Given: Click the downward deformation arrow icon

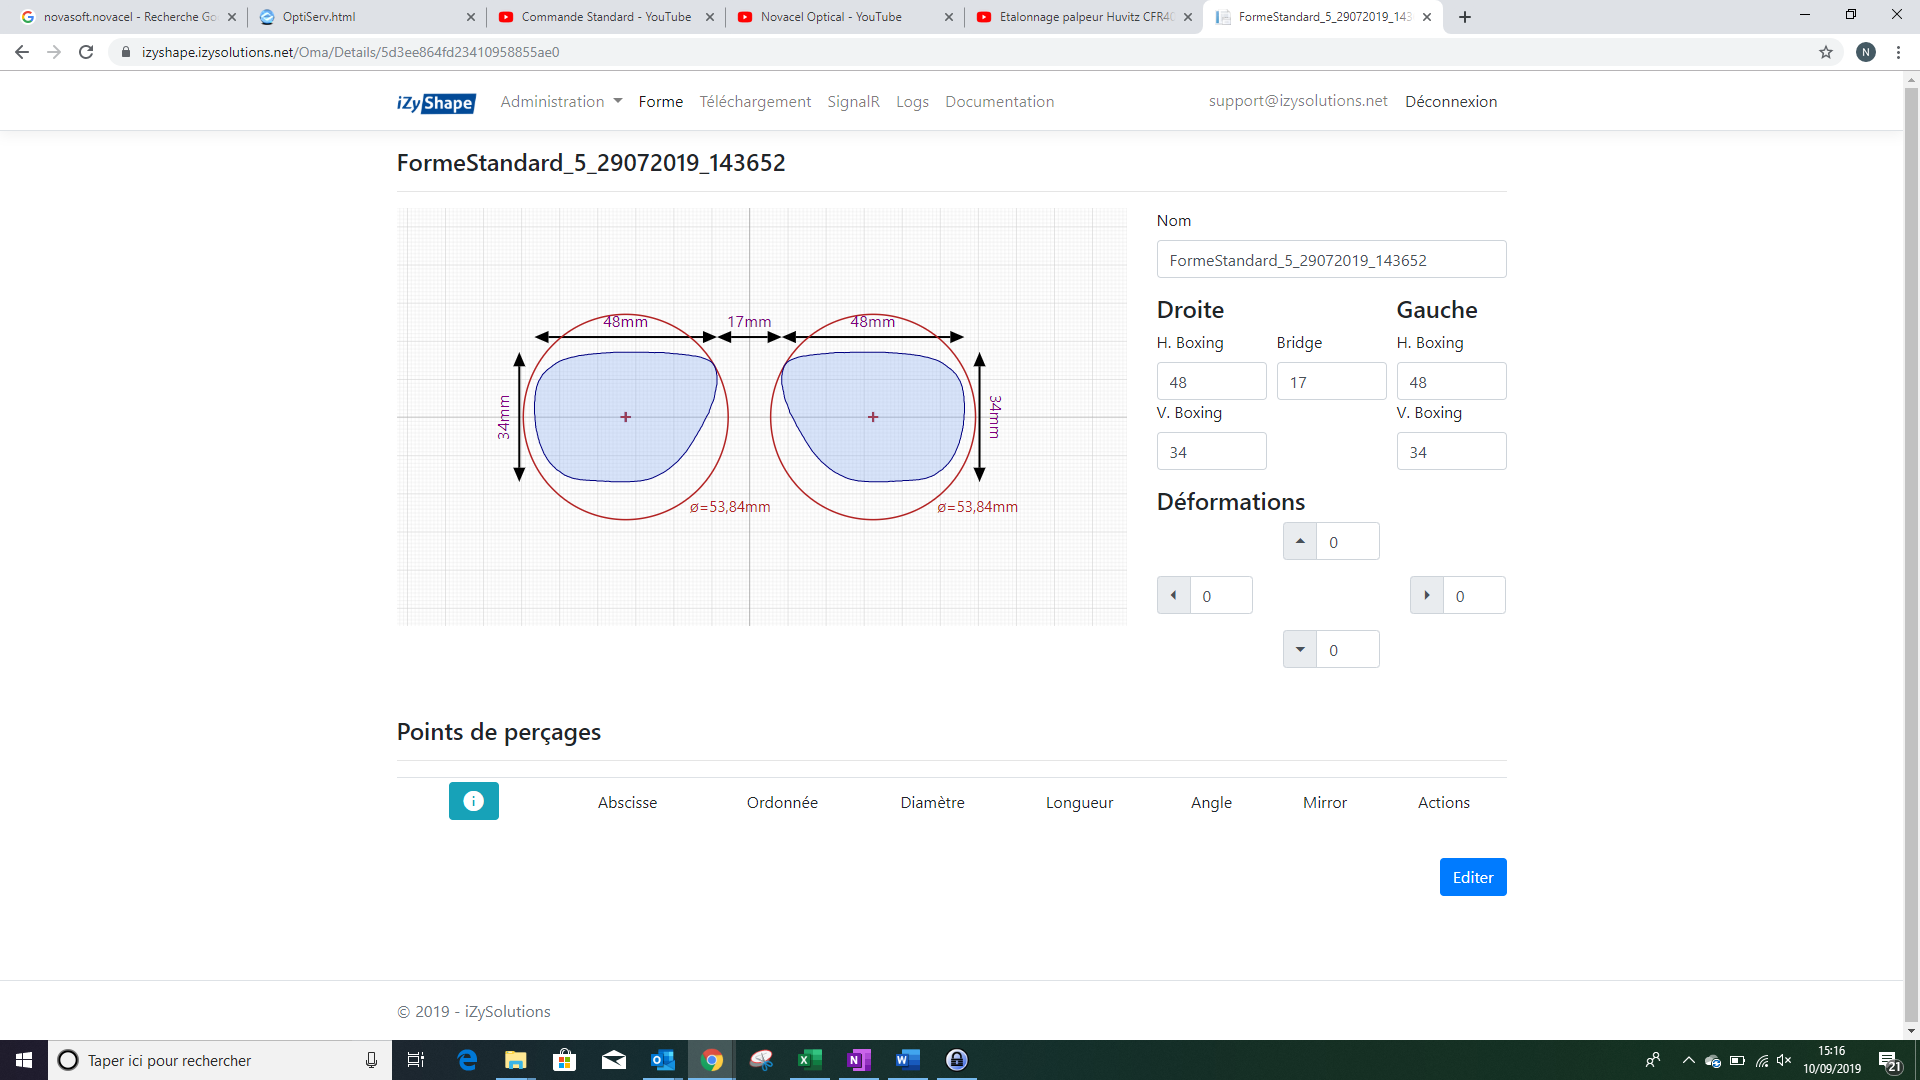Looking at the screenshot, I should tap(1299, 648).
